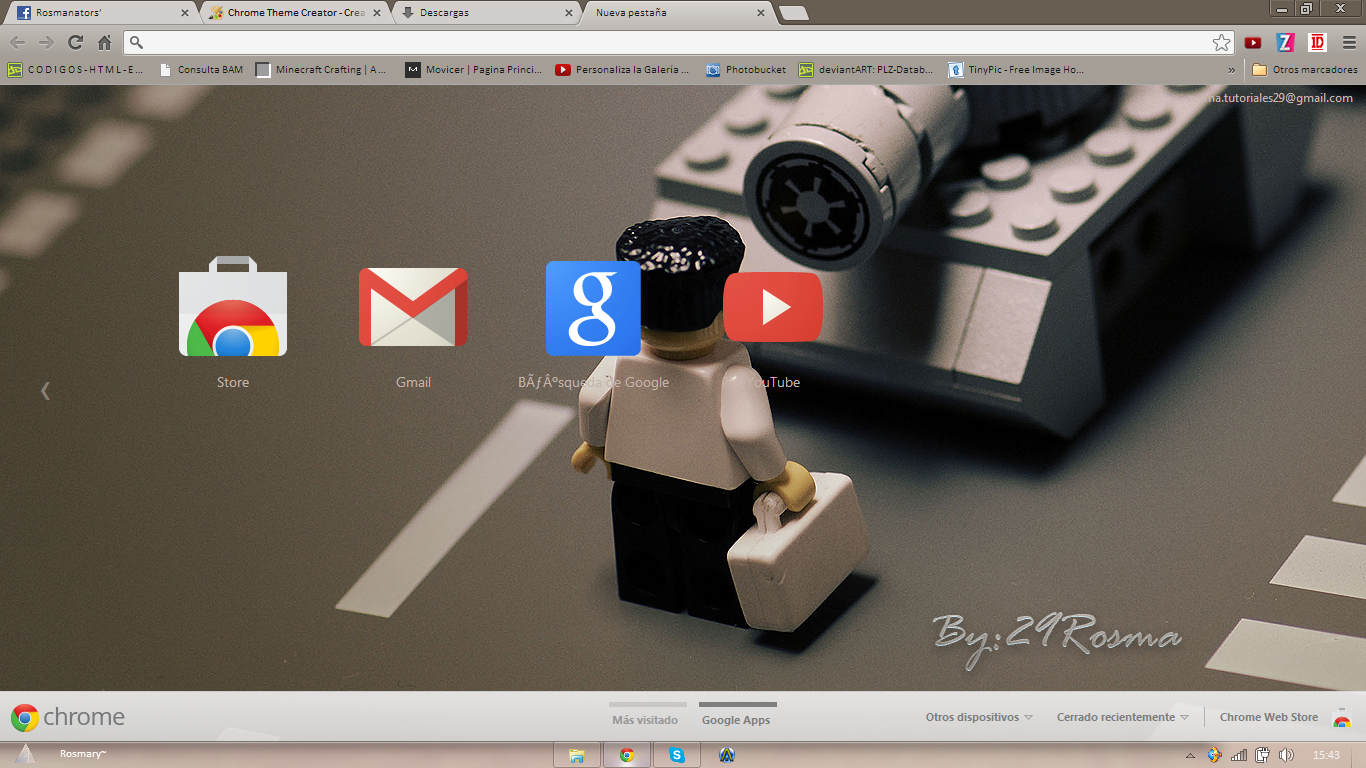Launch the Gmail app icon
Screen dimensions: 1366x768
413,307
